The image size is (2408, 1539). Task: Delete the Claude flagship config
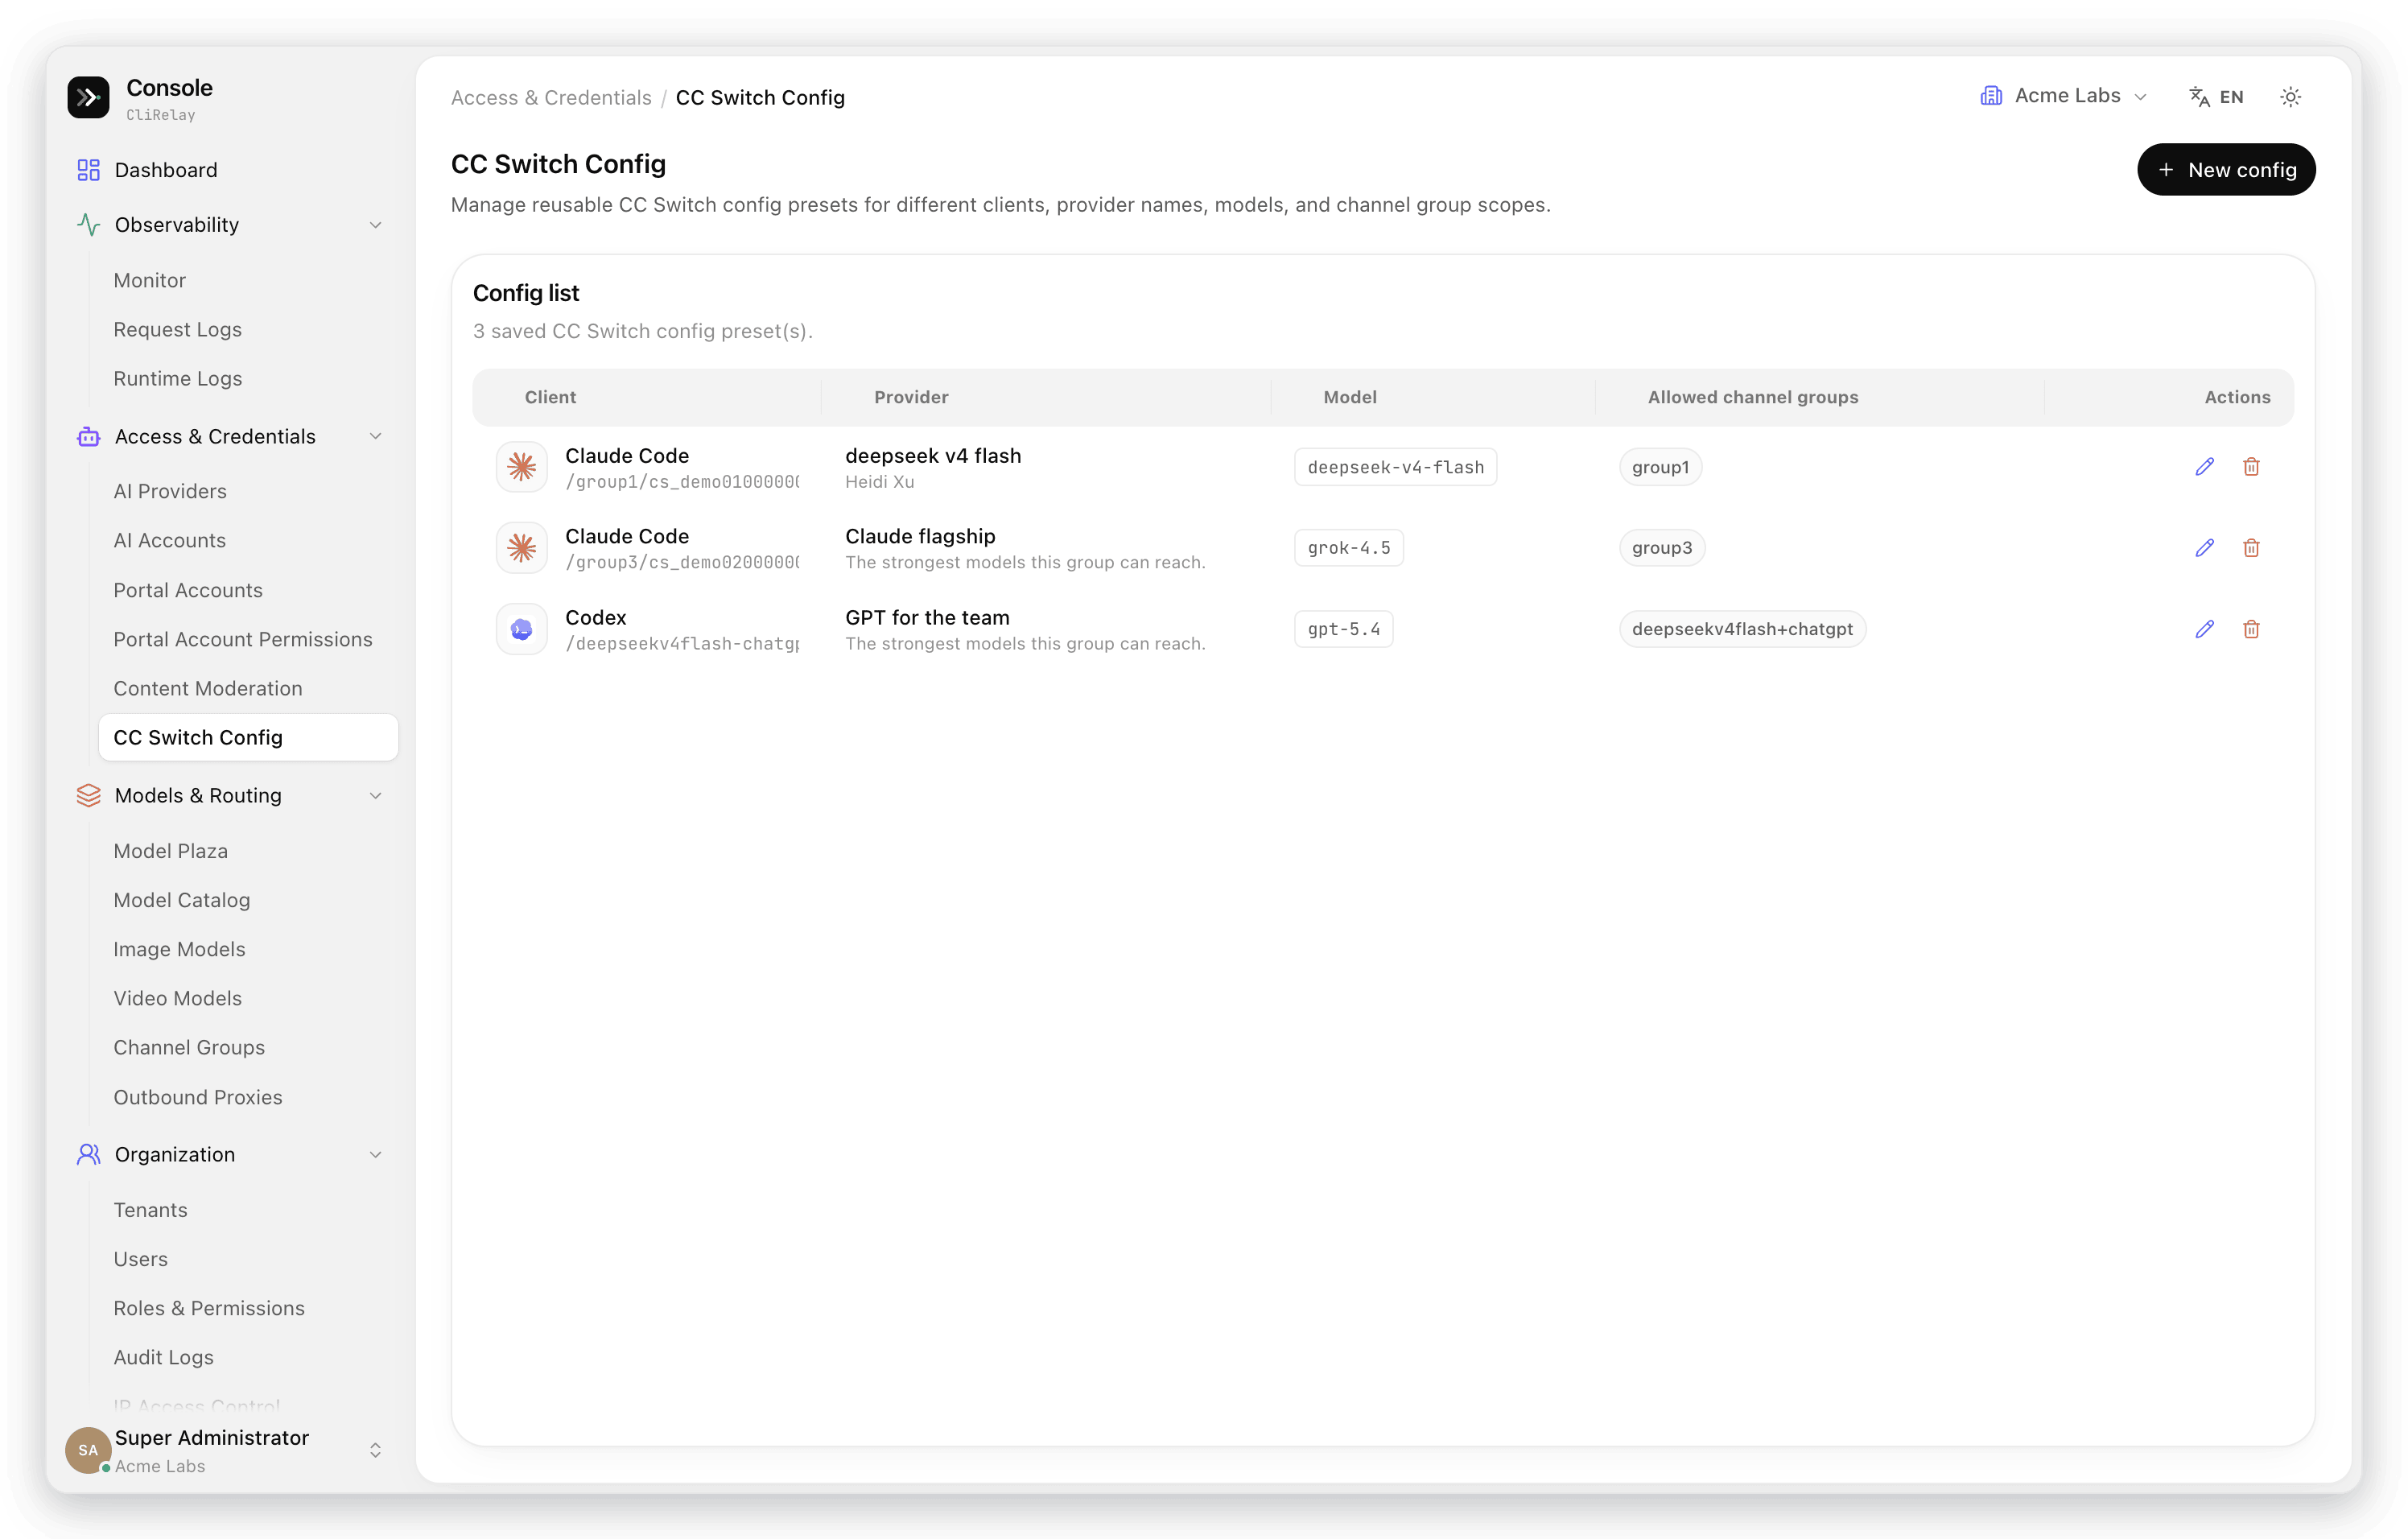[x=2251, y=548]
